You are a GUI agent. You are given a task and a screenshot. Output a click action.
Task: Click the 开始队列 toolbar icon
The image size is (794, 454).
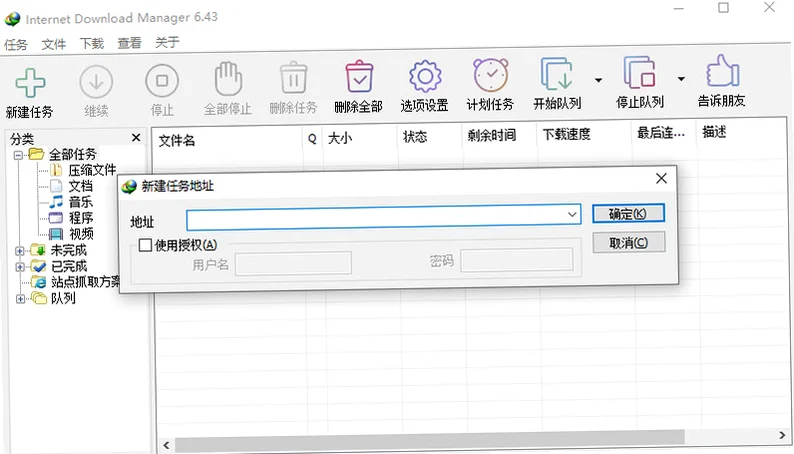[557, 74]
